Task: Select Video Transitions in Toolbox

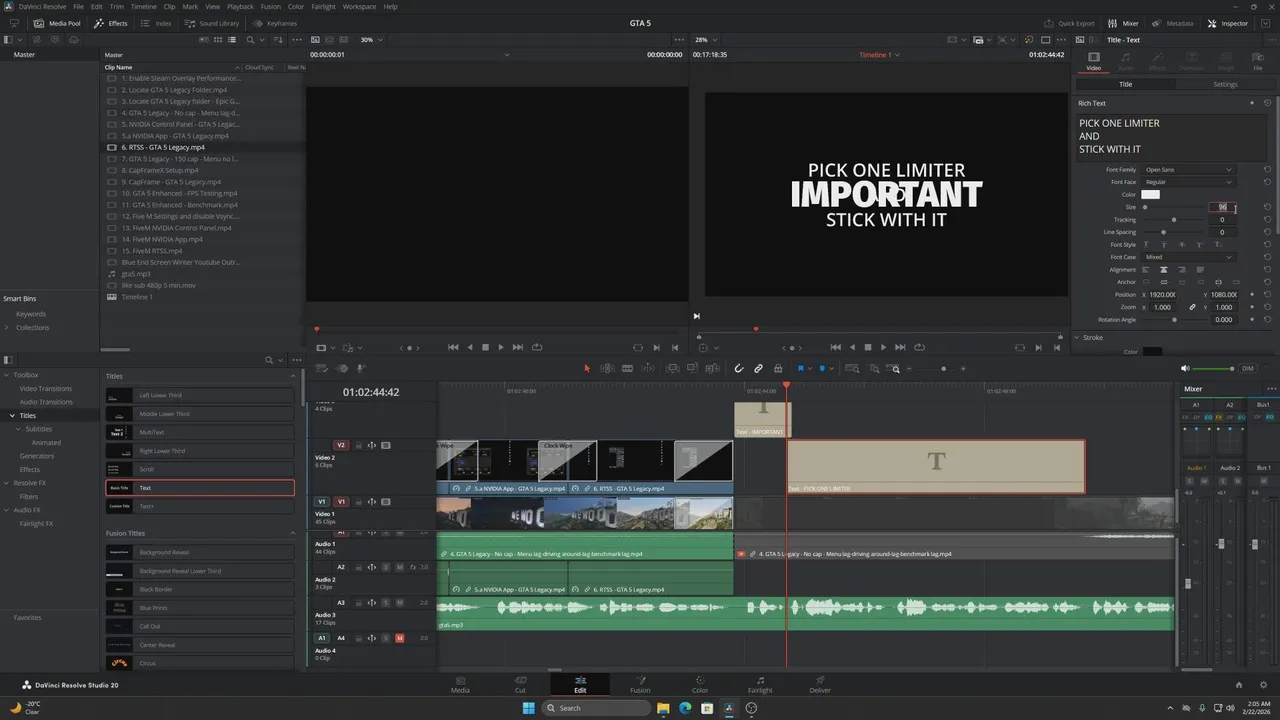Action: click(x=46, y=388)
